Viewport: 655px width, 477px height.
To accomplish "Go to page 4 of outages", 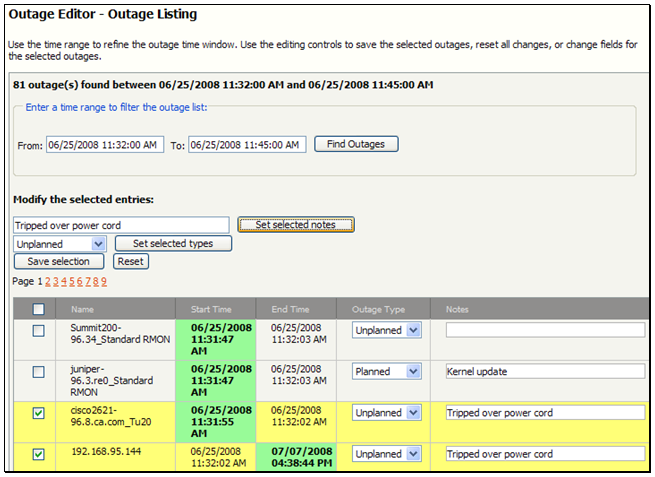I will pyautogui.click(x=64, y=282).
